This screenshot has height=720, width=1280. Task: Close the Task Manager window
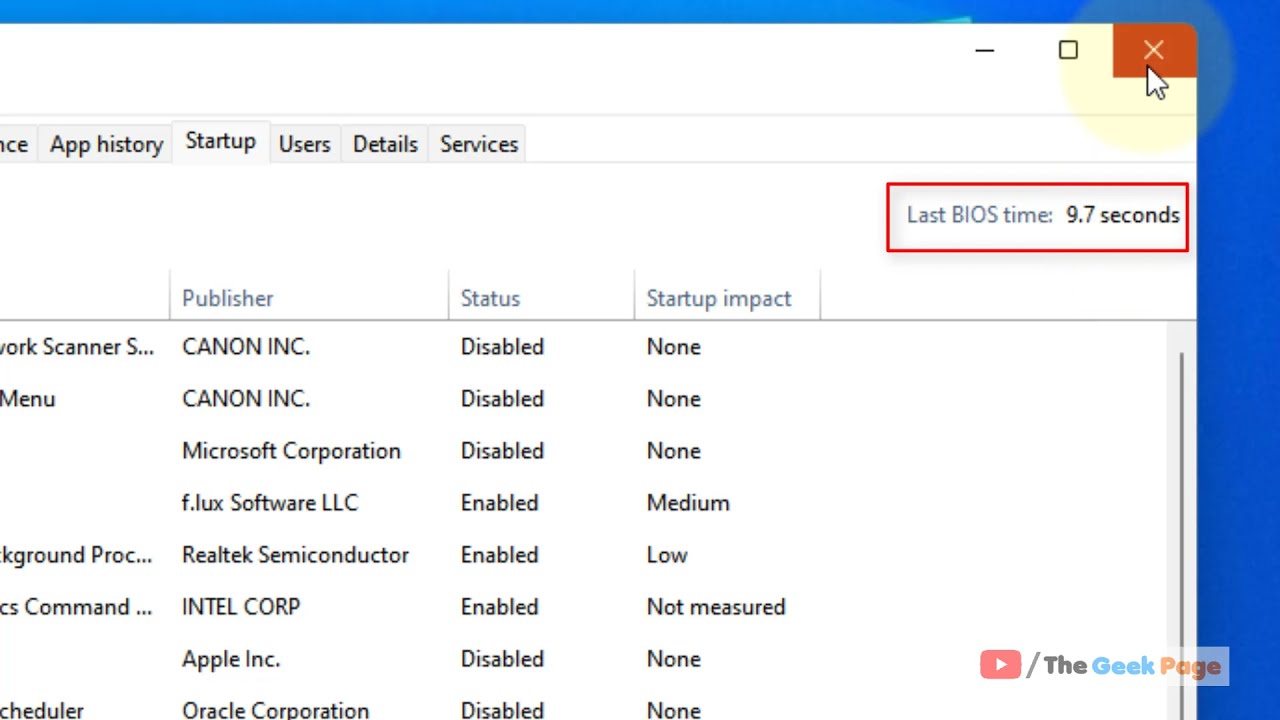click(1154, 50)
